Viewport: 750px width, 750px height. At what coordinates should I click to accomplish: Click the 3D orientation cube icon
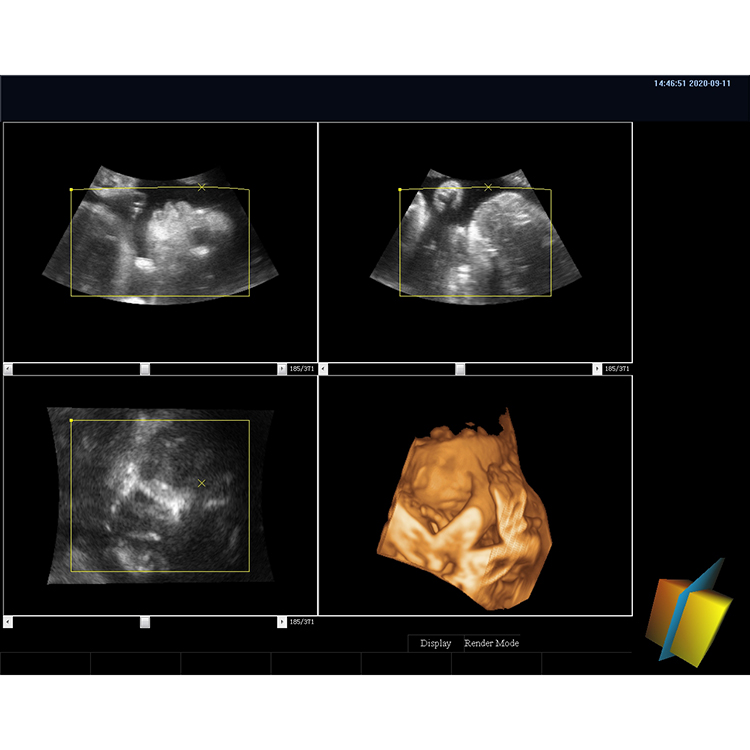[689, 613]
